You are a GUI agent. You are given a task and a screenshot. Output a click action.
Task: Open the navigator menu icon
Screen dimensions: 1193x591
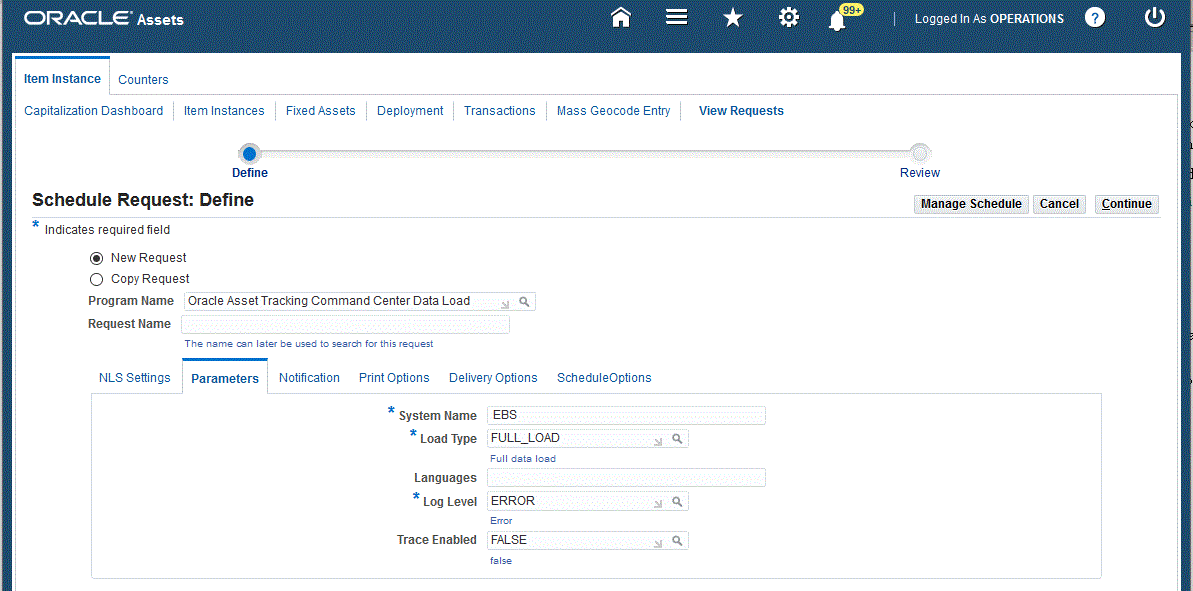676,17
